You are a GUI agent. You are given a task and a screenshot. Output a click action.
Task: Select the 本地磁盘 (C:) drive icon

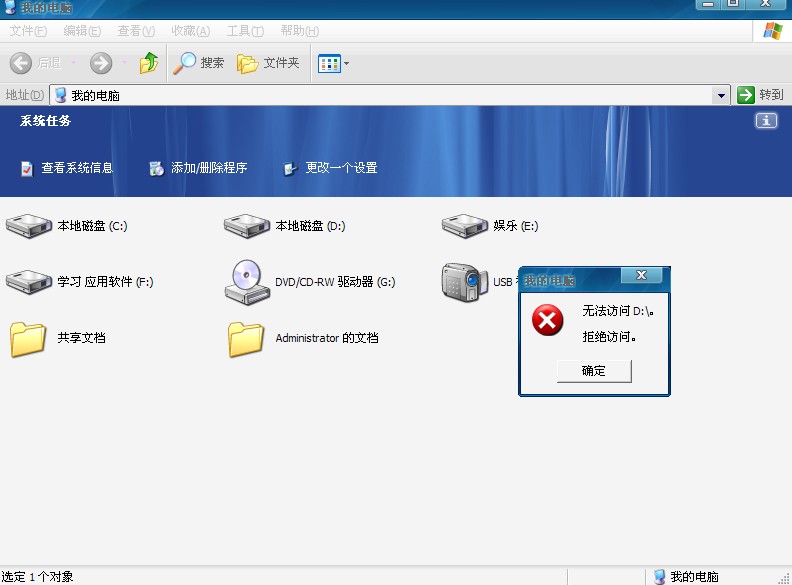pos(29,226)
